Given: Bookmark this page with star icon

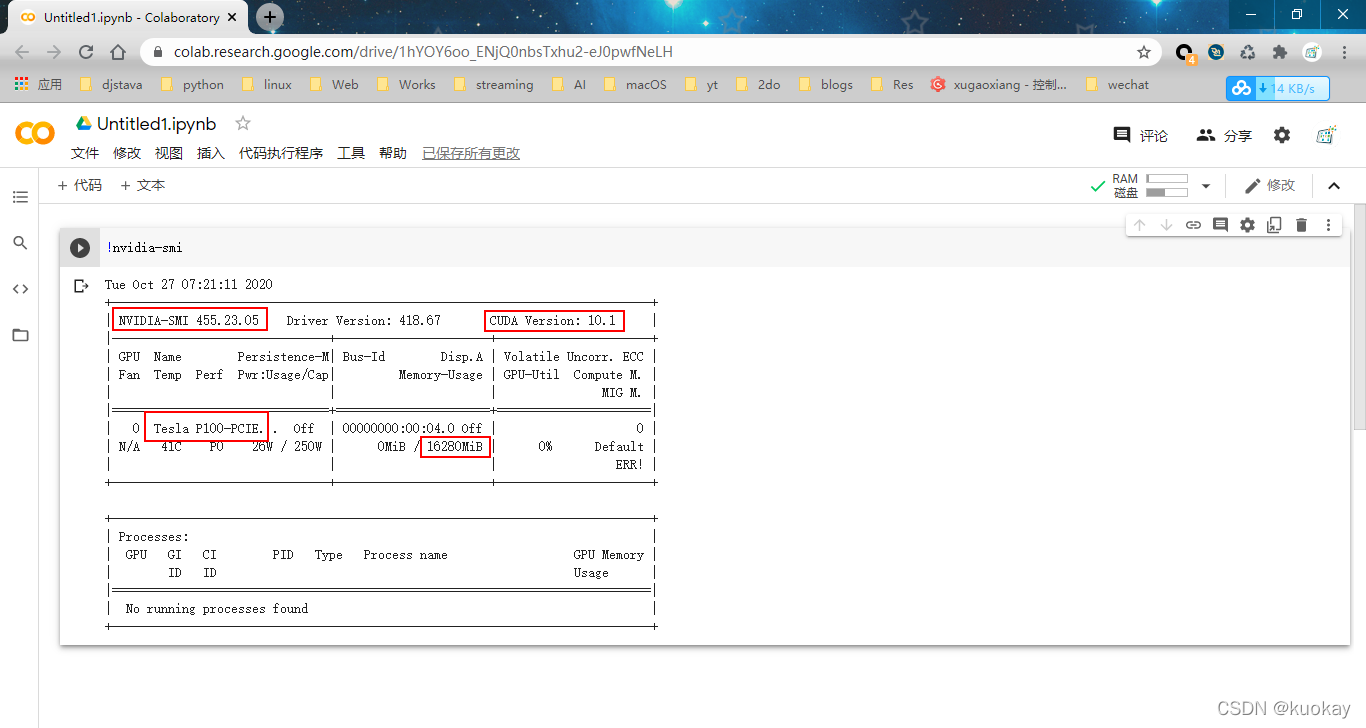Looking at the screenshot, I should [x=1144, y=52].
